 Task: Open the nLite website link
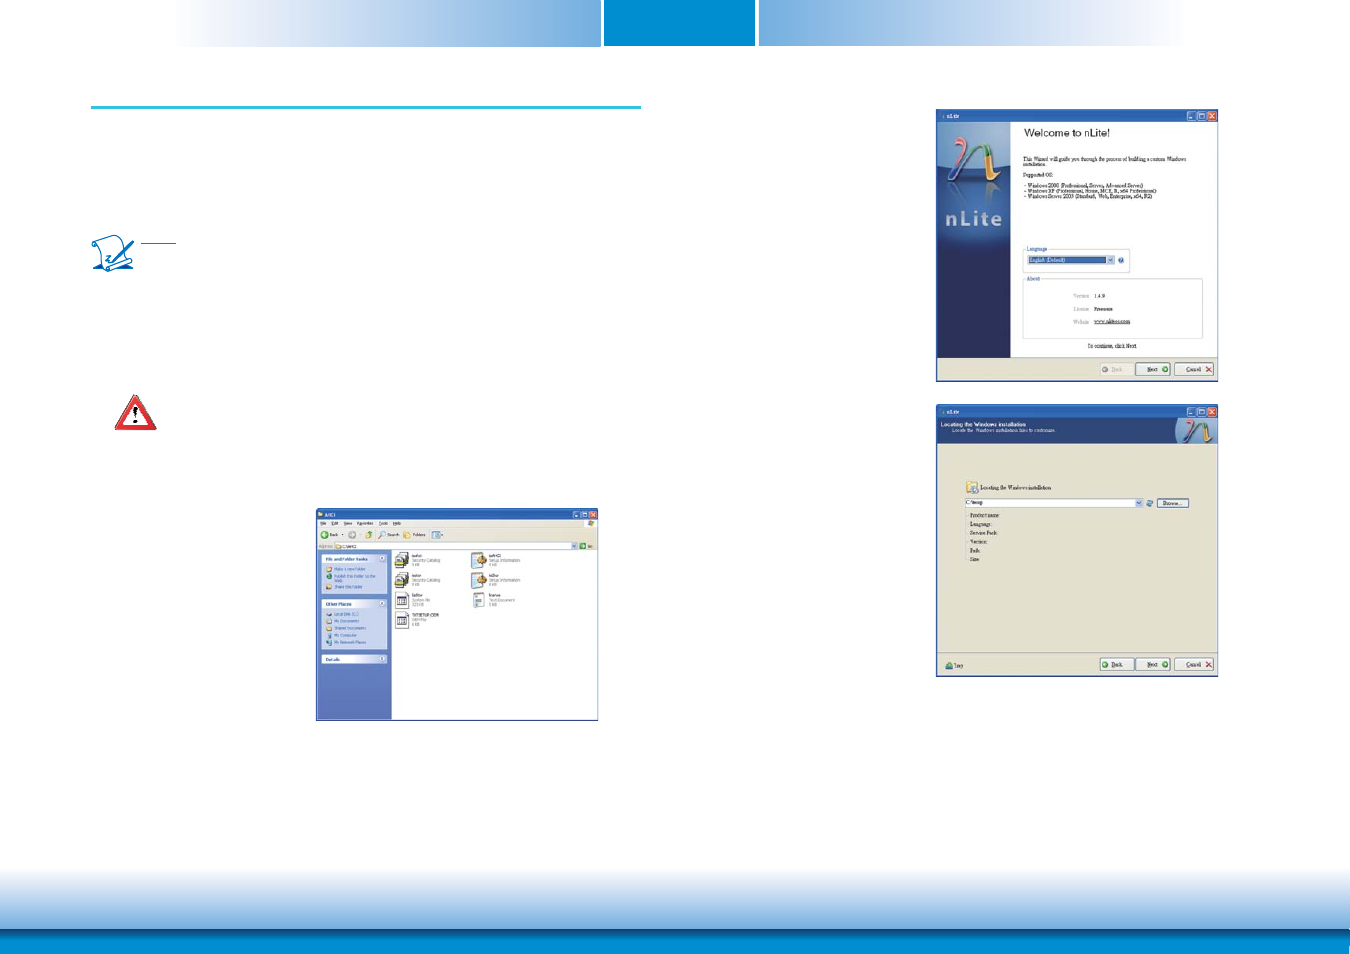coord(1112,322)
